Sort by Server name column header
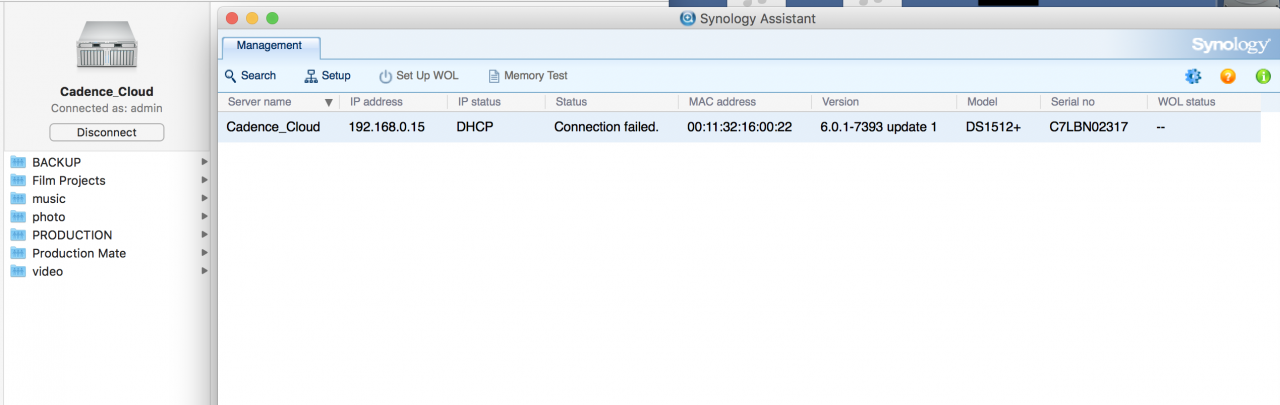Image resolution: width=1280 pixels, height=405 pixels. (x=260, y=102)
